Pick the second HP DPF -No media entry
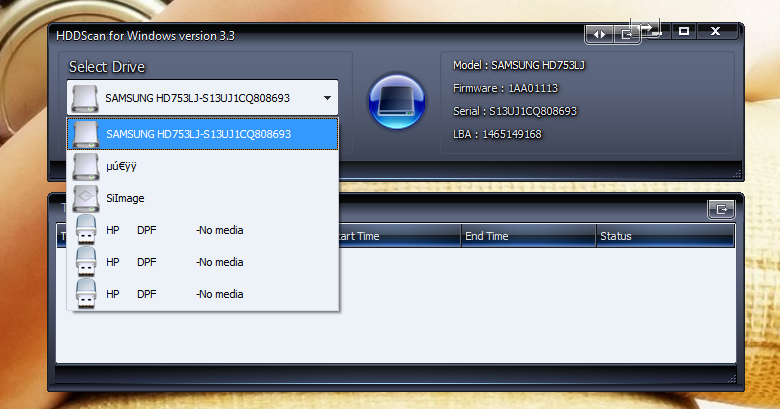 pos(203,262)
